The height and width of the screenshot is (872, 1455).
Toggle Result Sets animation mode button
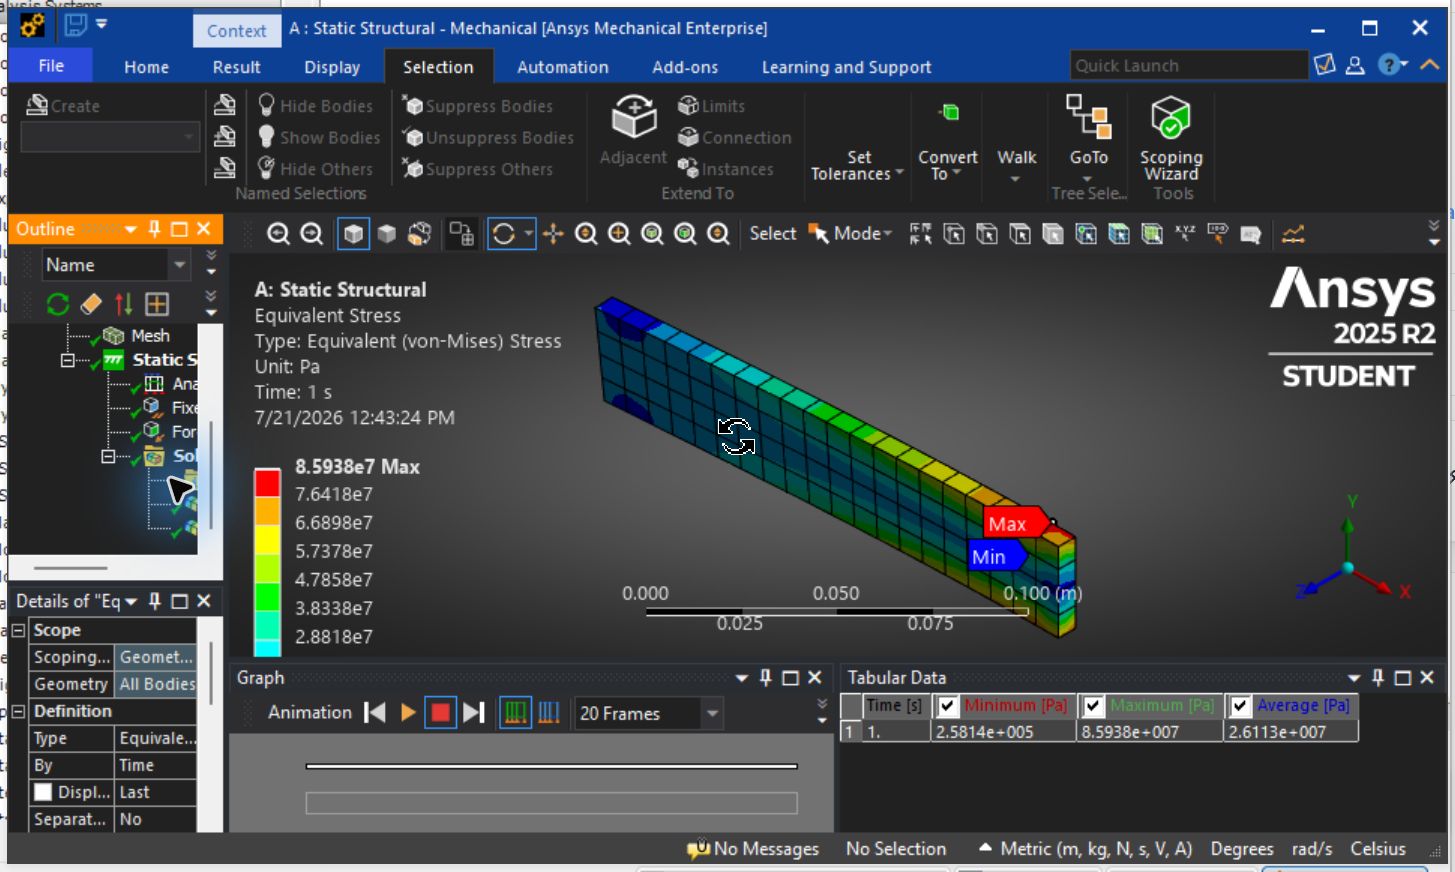click(x=549, y=713)
